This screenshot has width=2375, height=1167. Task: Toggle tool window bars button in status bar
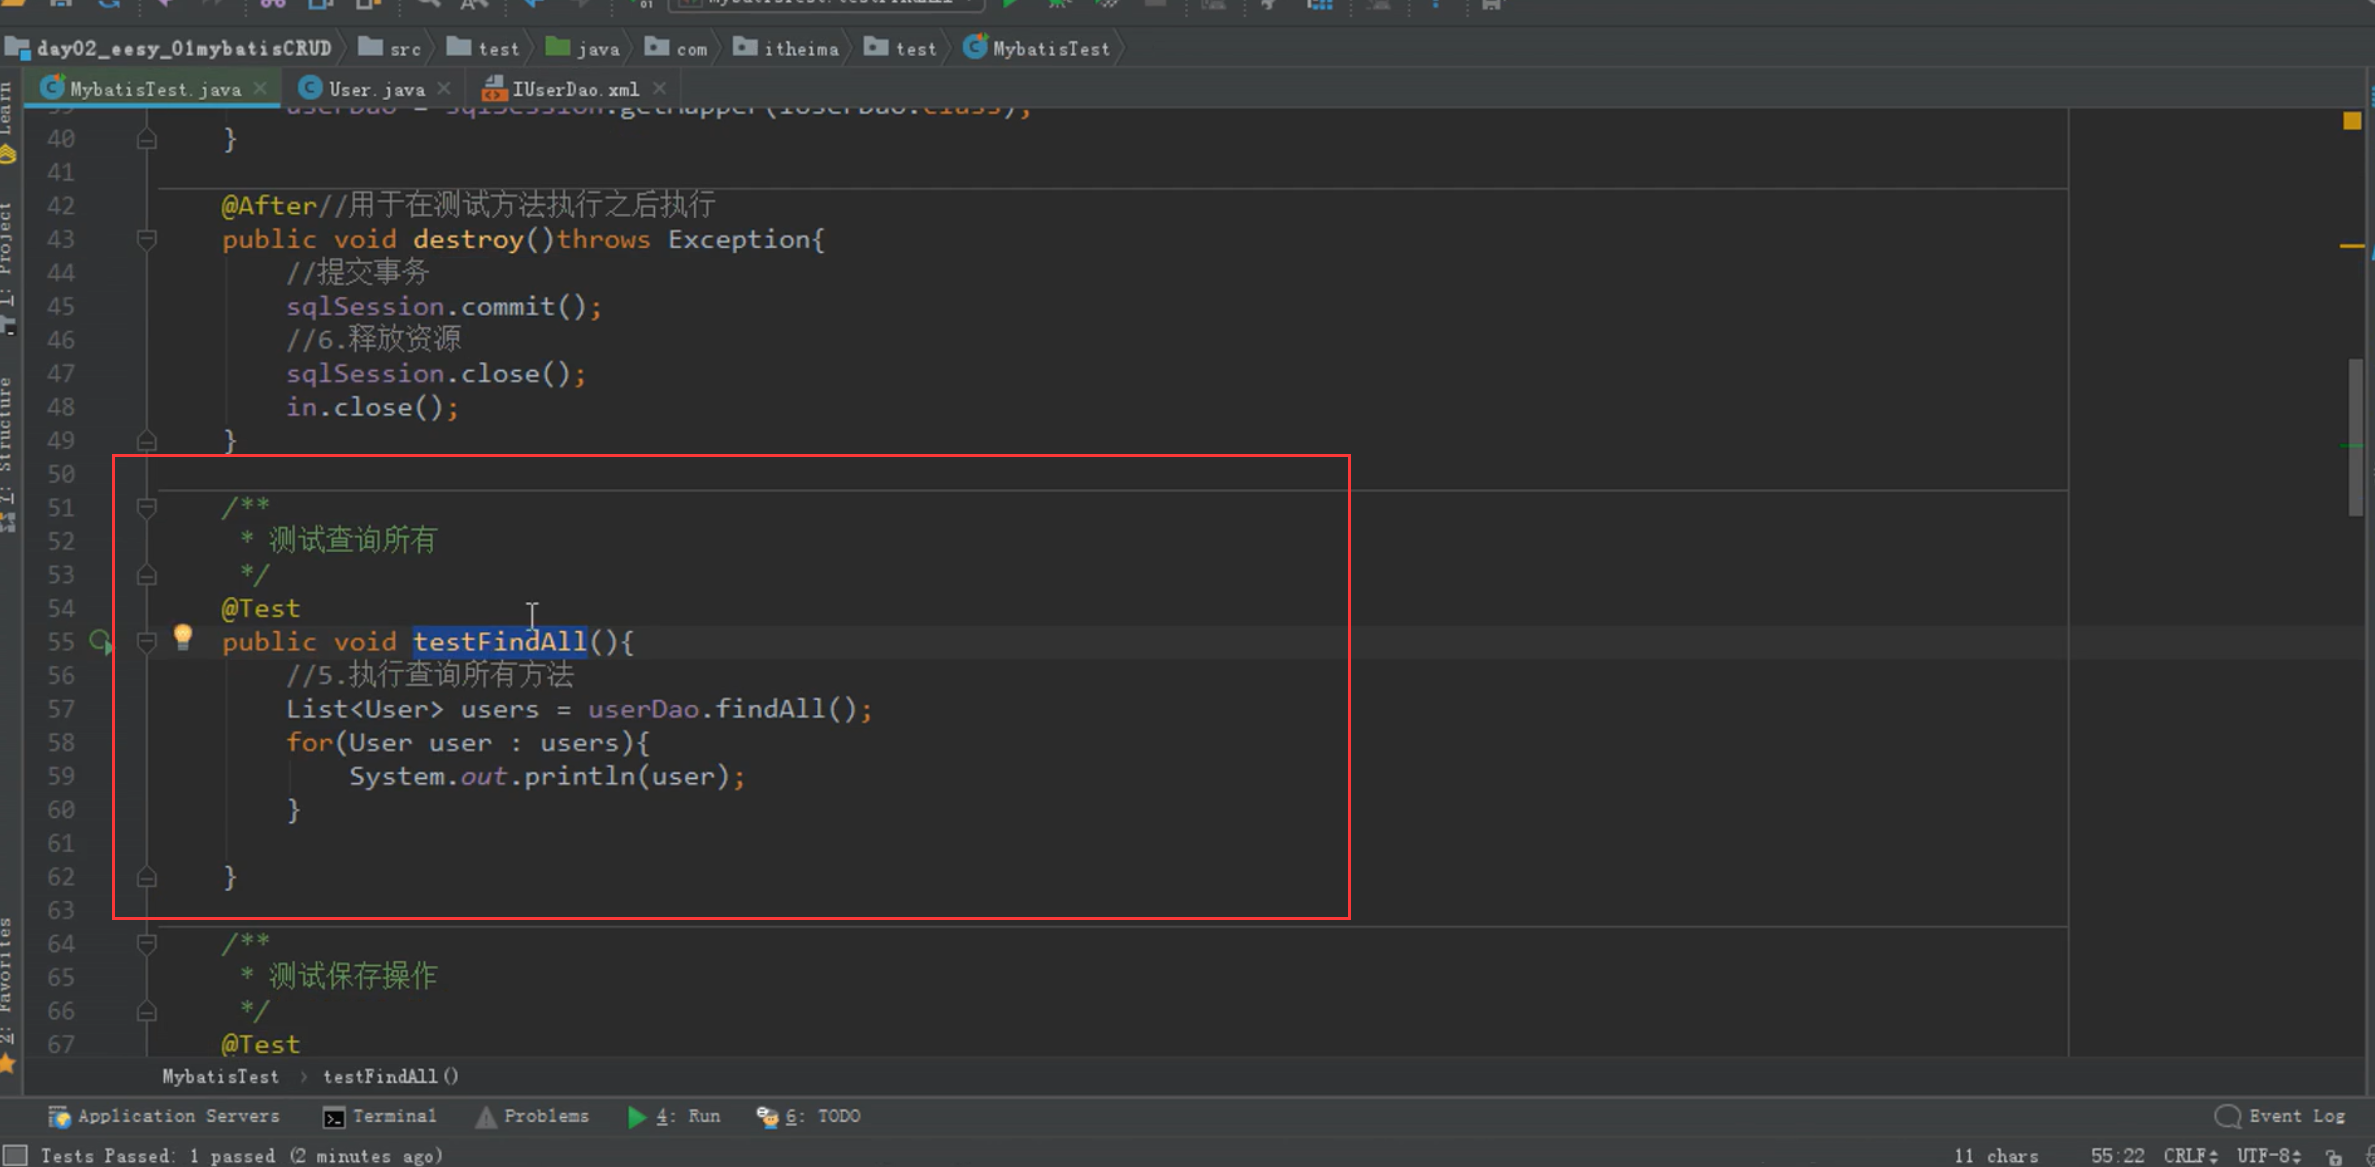pos(16,1155)
